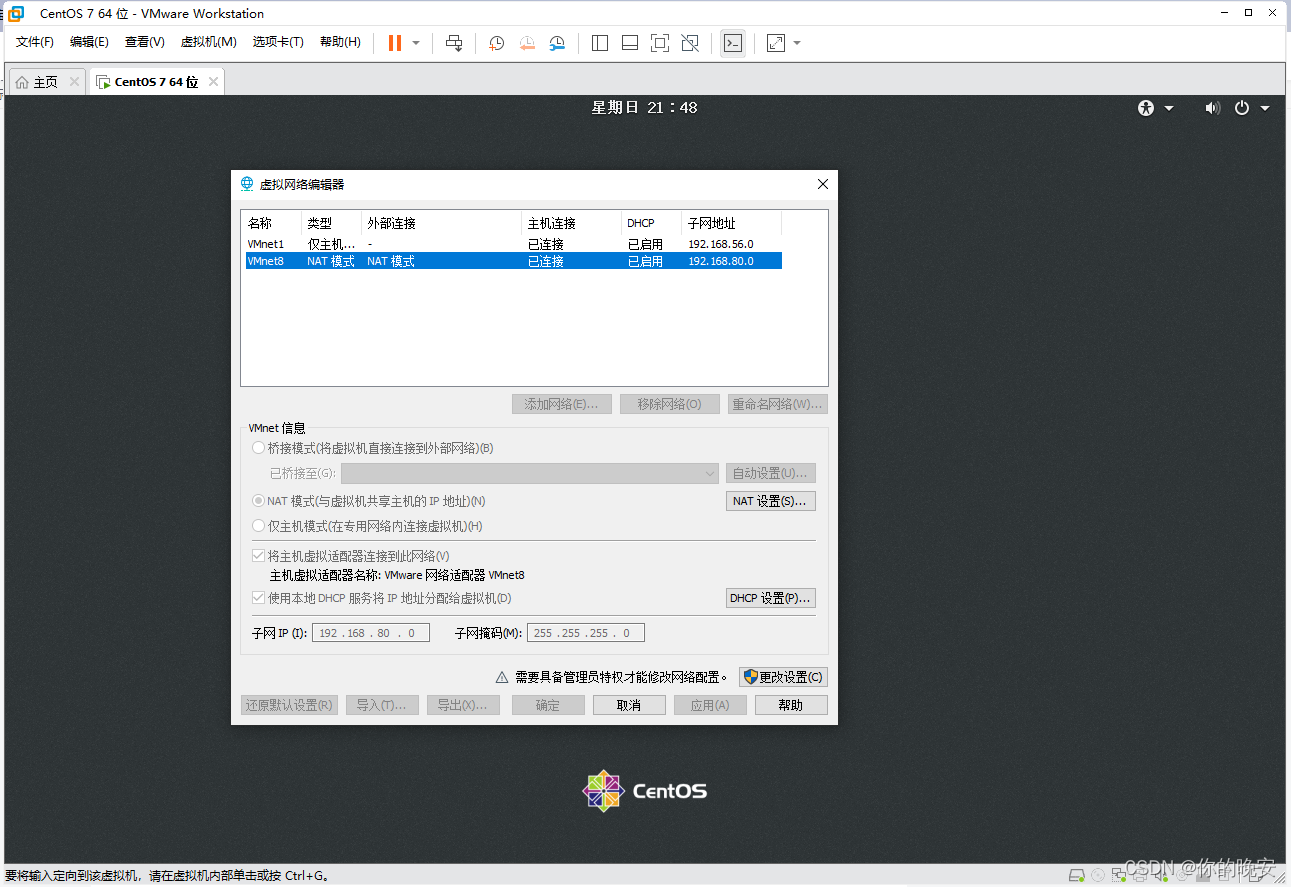Toggle the library sidebar toolbar icon
This screenshot has height=887, width=1291.
[x=600, y=43]
